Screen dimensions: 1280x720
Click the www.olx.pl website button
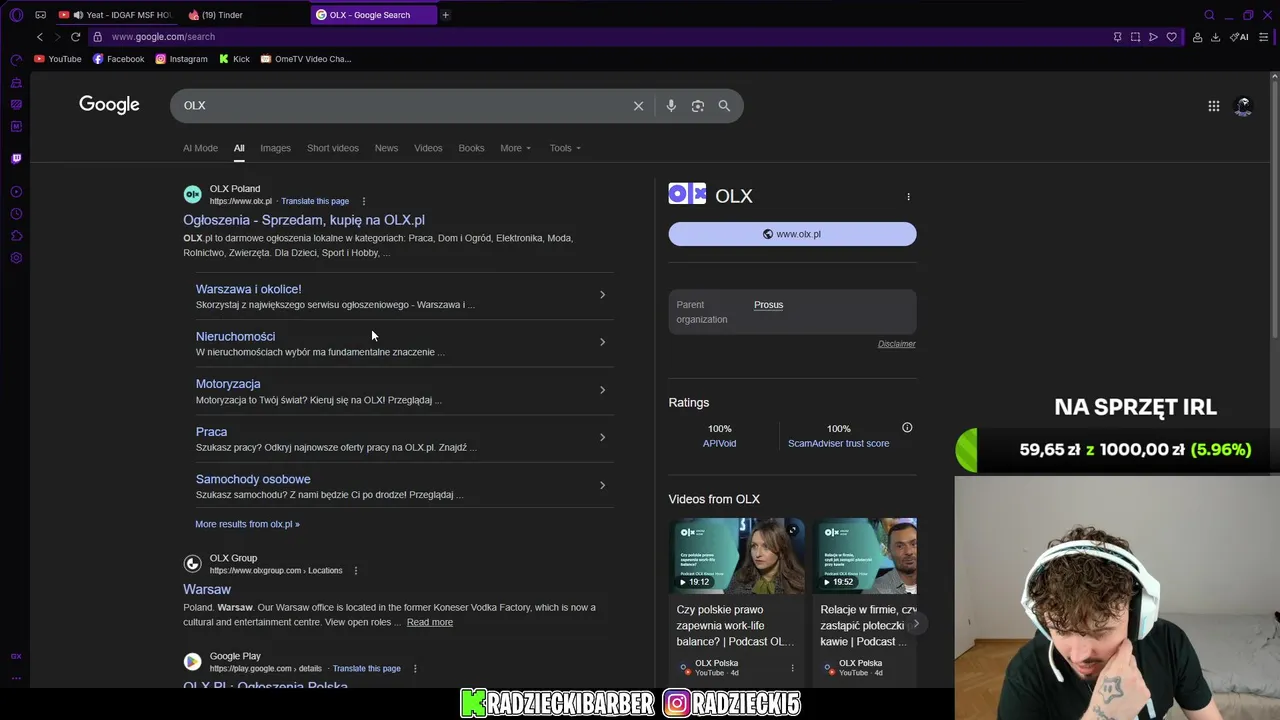(x=792, y=234)
